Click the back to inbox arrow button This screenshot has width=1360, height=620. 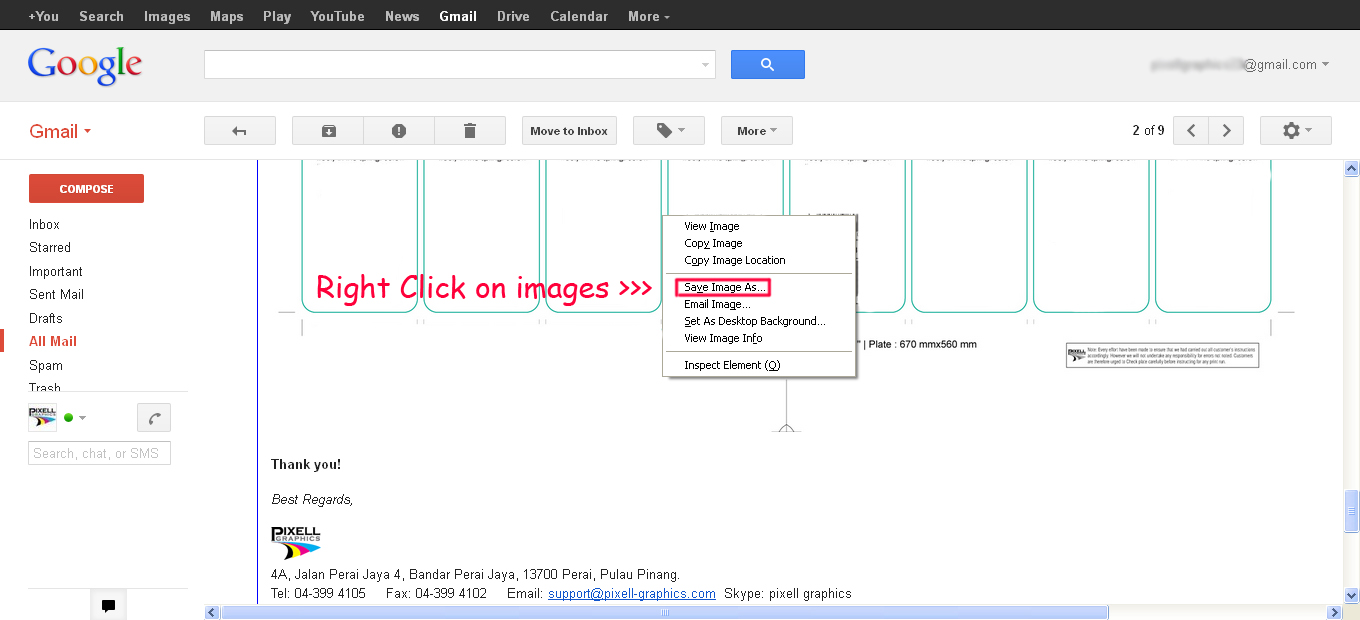pyautogui.click(x=239, y=131)
